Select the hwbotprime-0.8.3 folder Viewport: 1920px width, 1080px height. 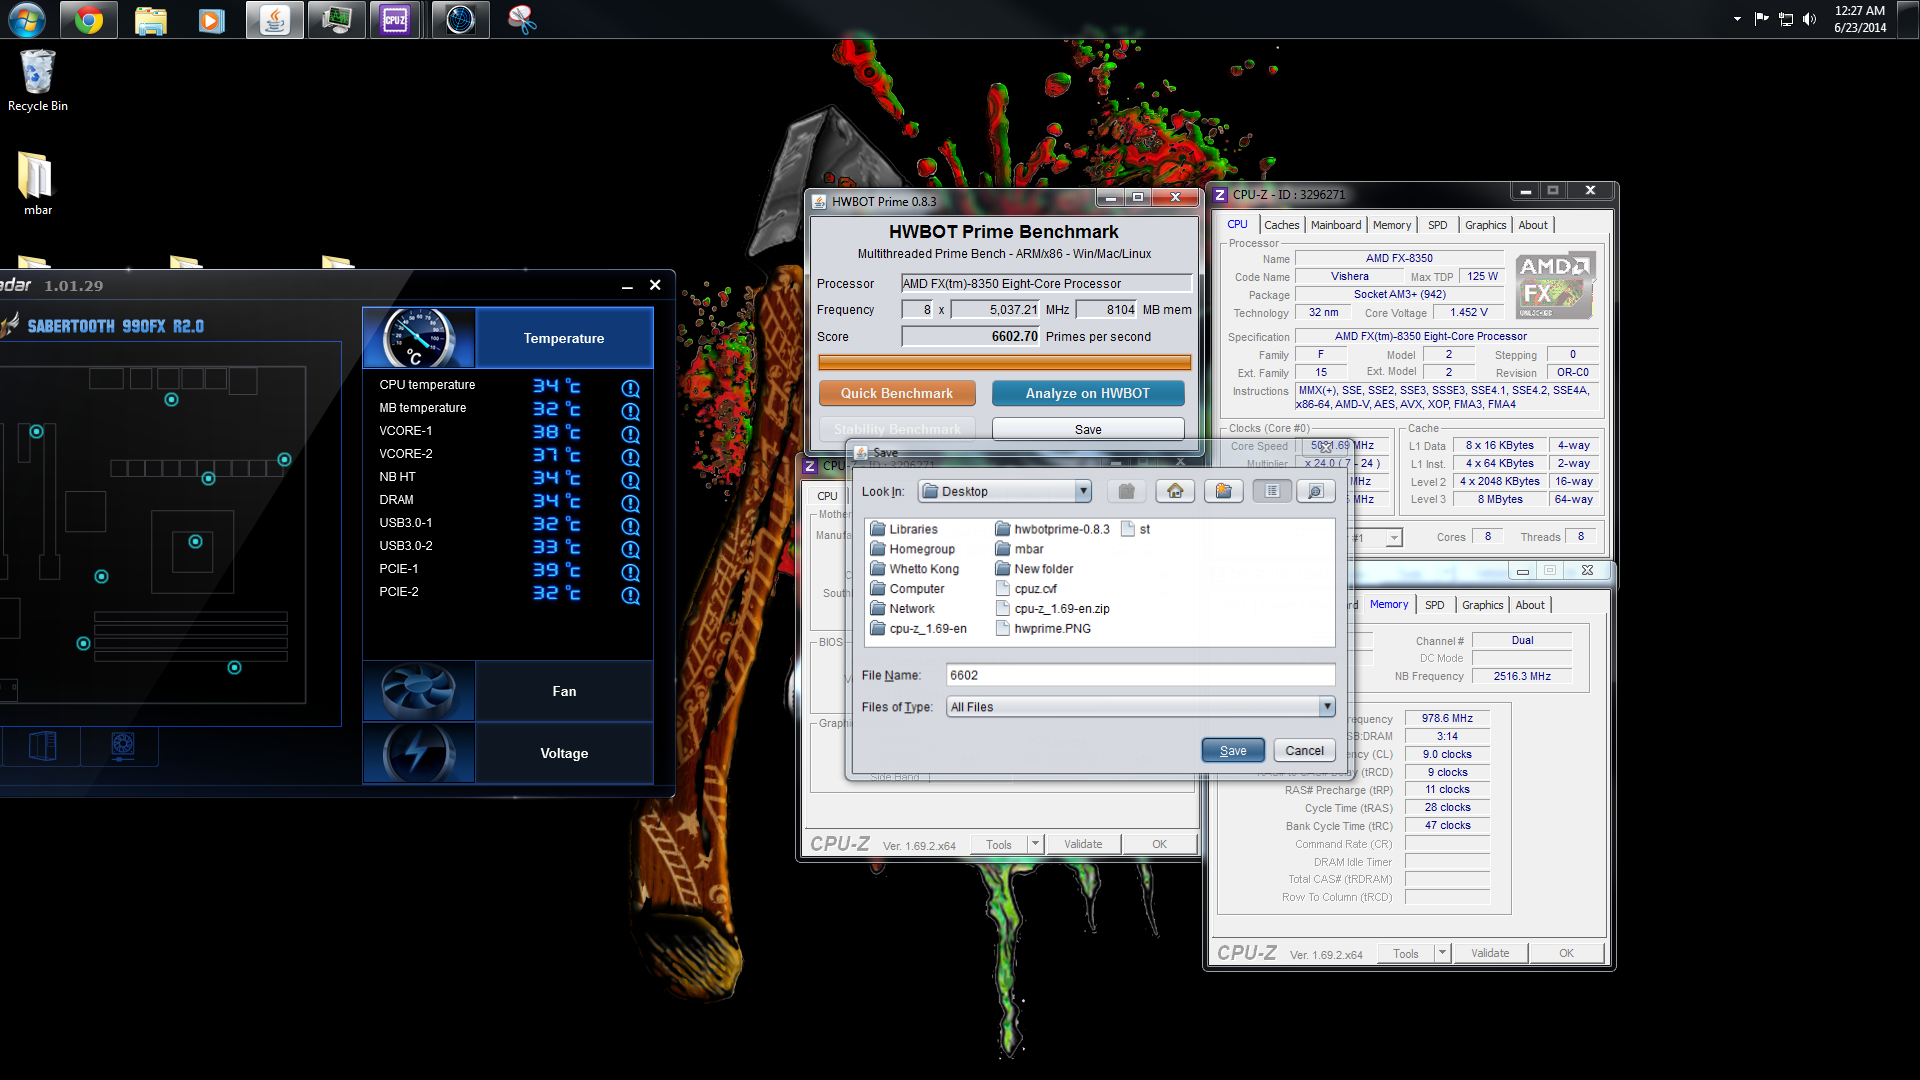(x=1052, y=529)
